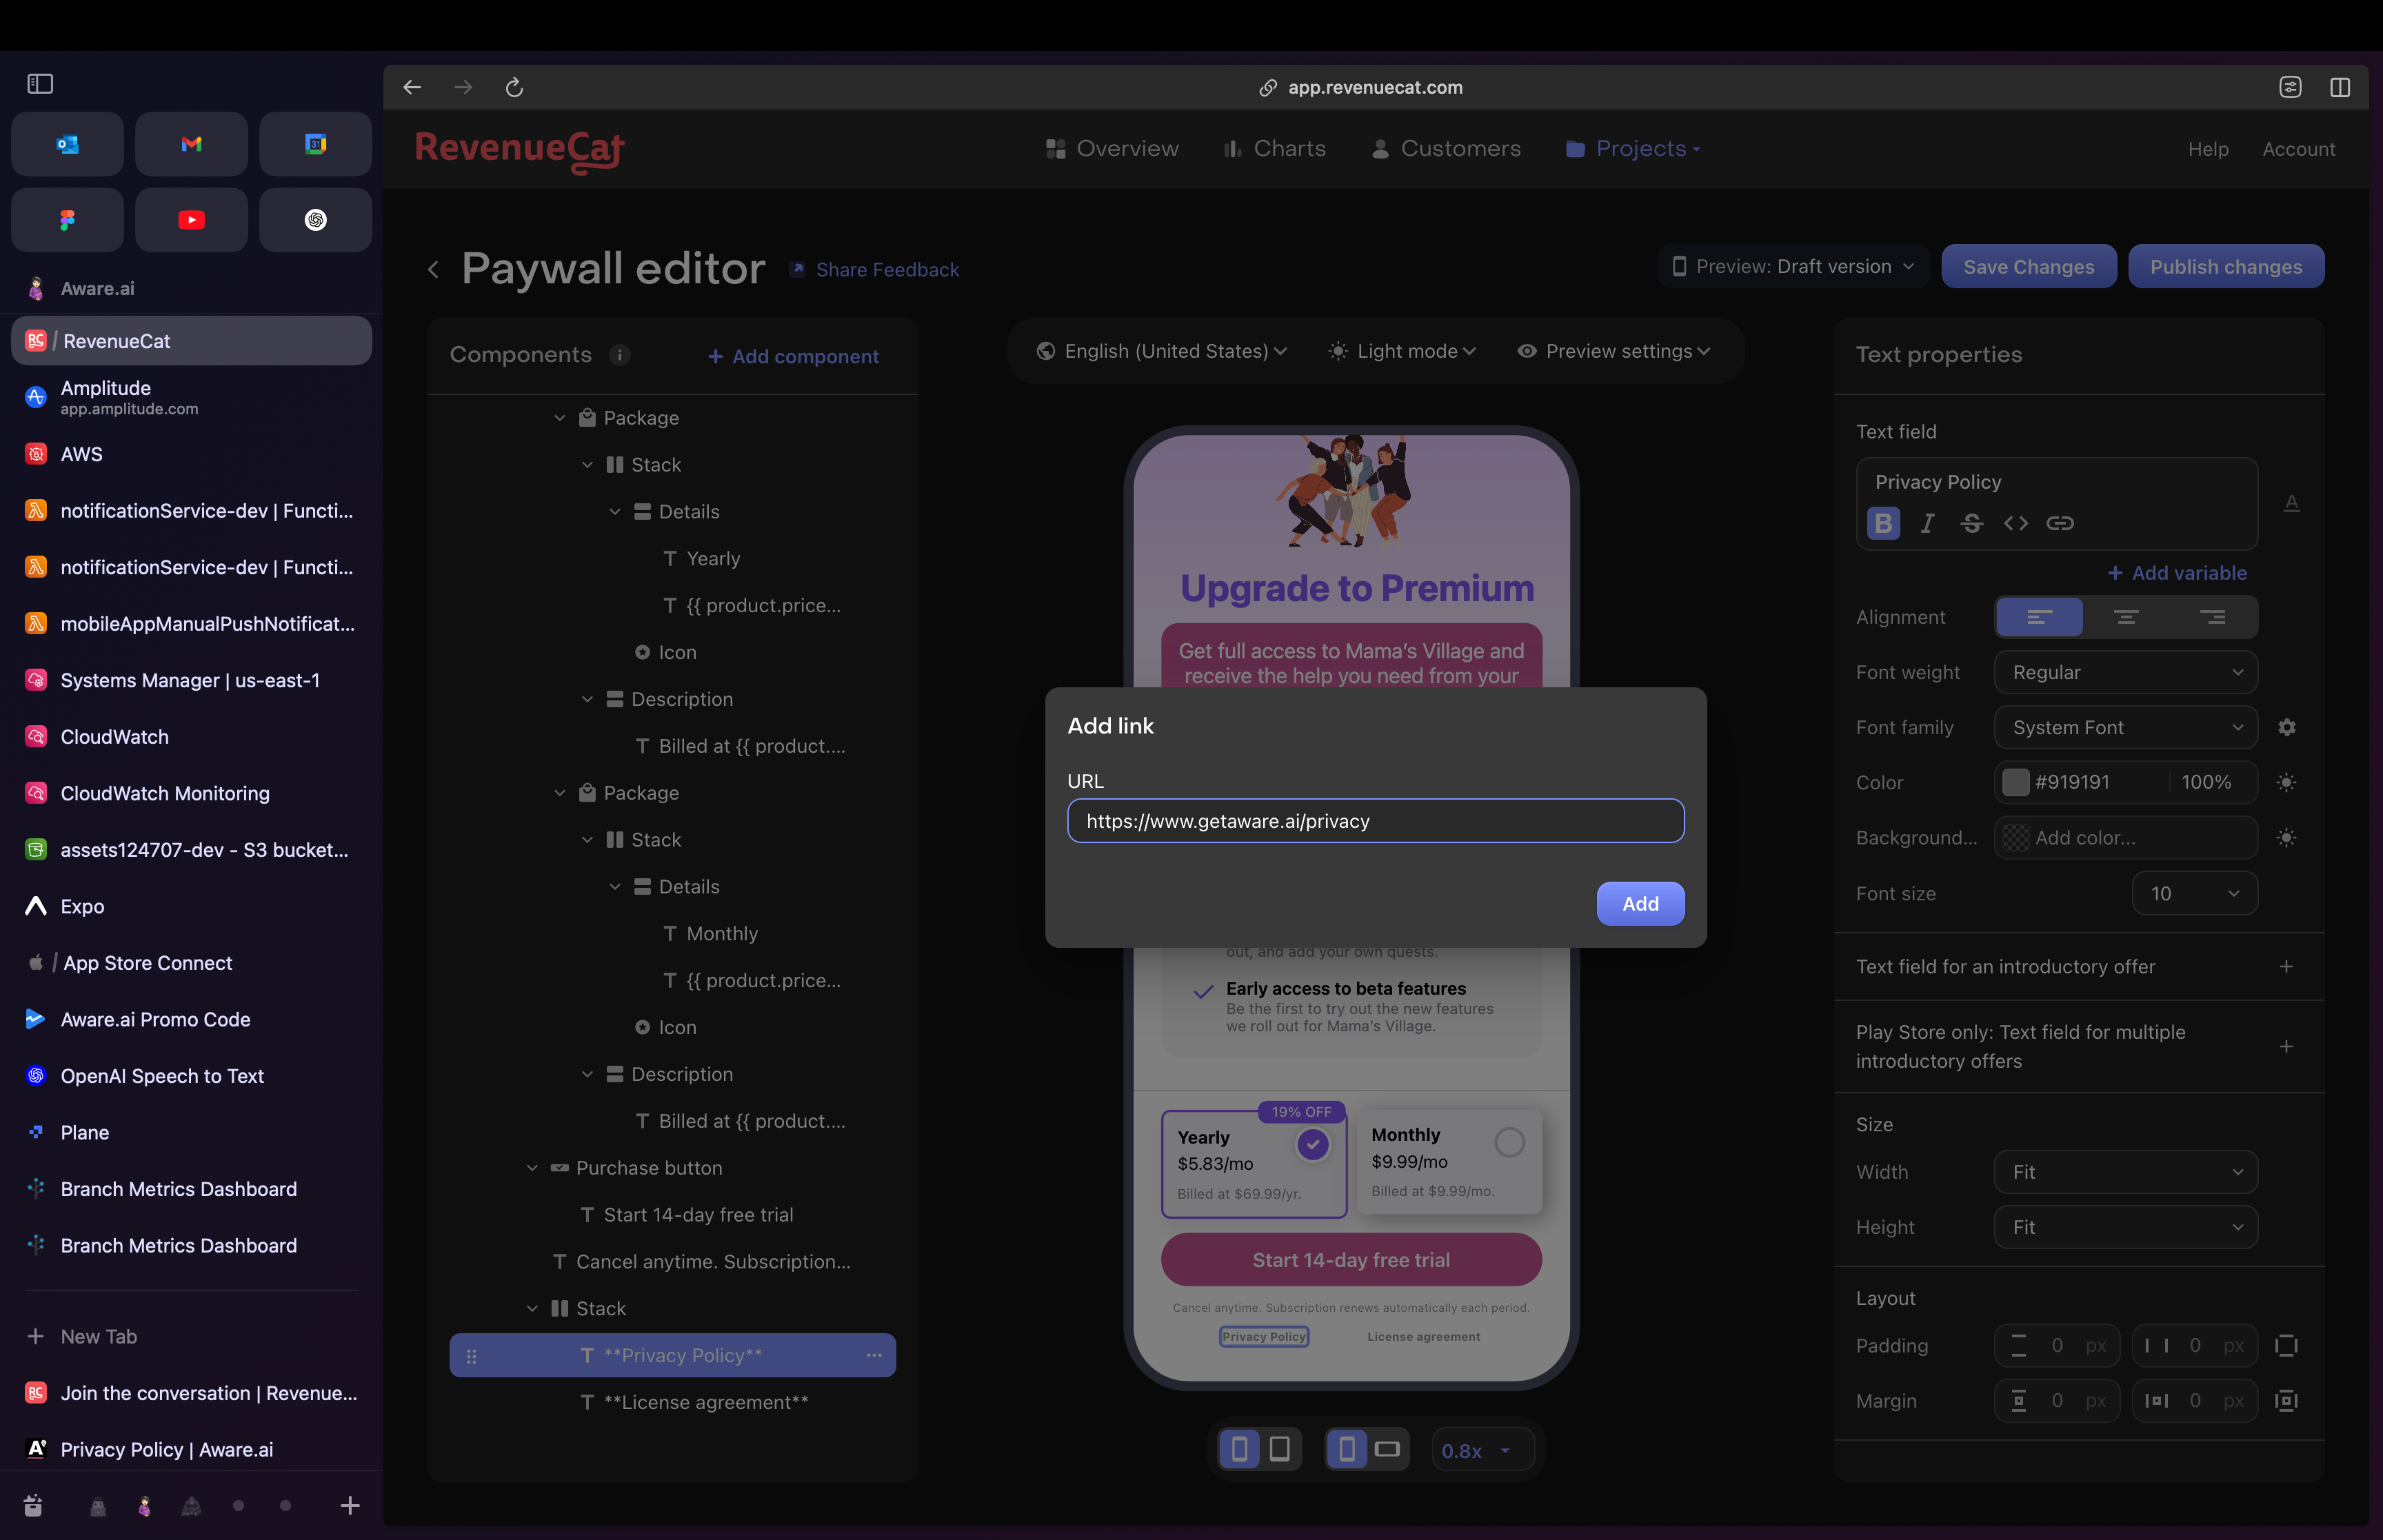
Task: Open ChatGPT pinned tab
Action: [315, 219]
